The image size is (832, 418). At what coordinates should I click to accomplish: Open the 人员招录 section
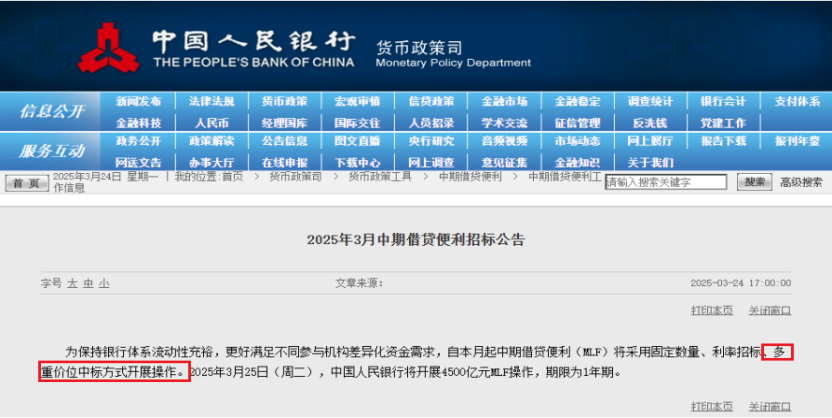(x=431, y=123)
